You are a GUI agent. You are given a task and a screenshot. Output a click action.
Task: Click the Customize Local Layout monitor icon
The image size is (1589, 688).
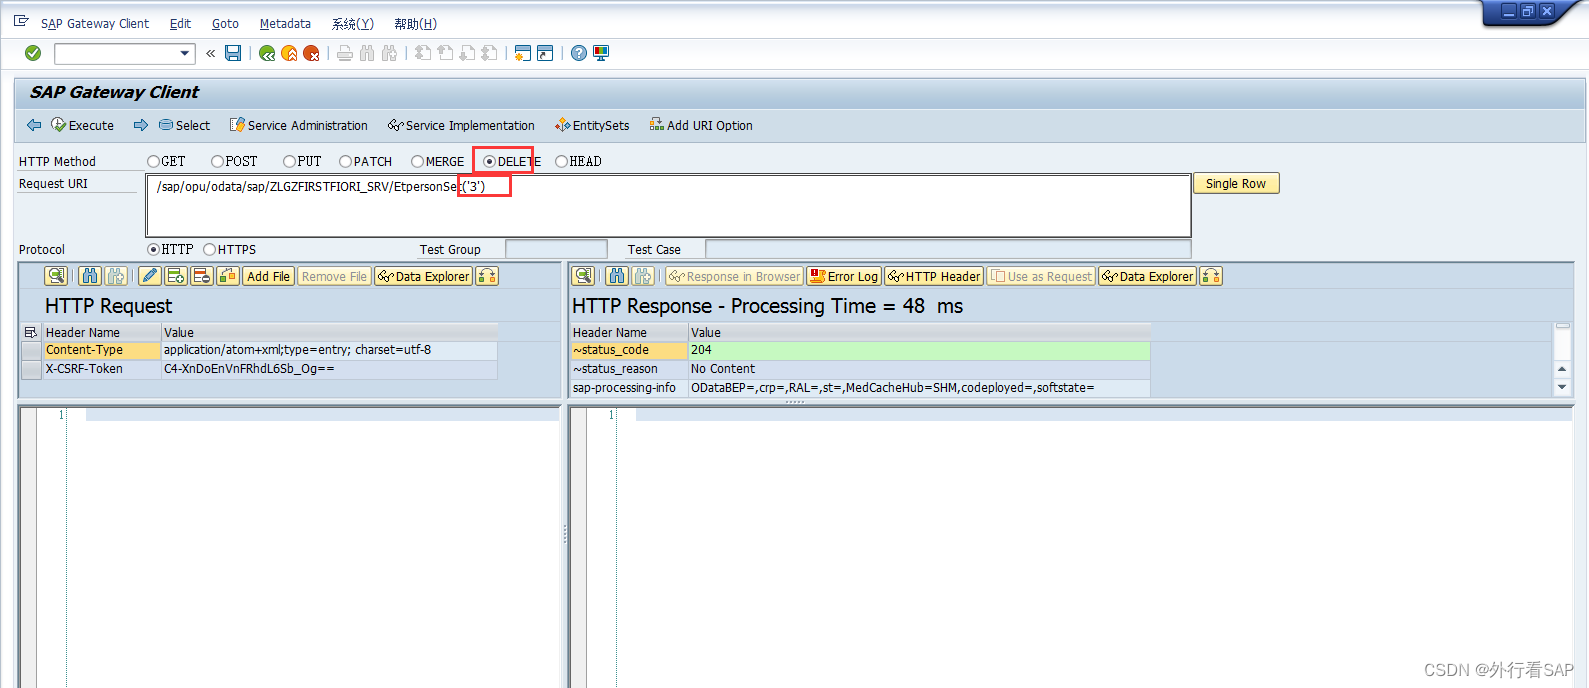click(x=601, y=53)
